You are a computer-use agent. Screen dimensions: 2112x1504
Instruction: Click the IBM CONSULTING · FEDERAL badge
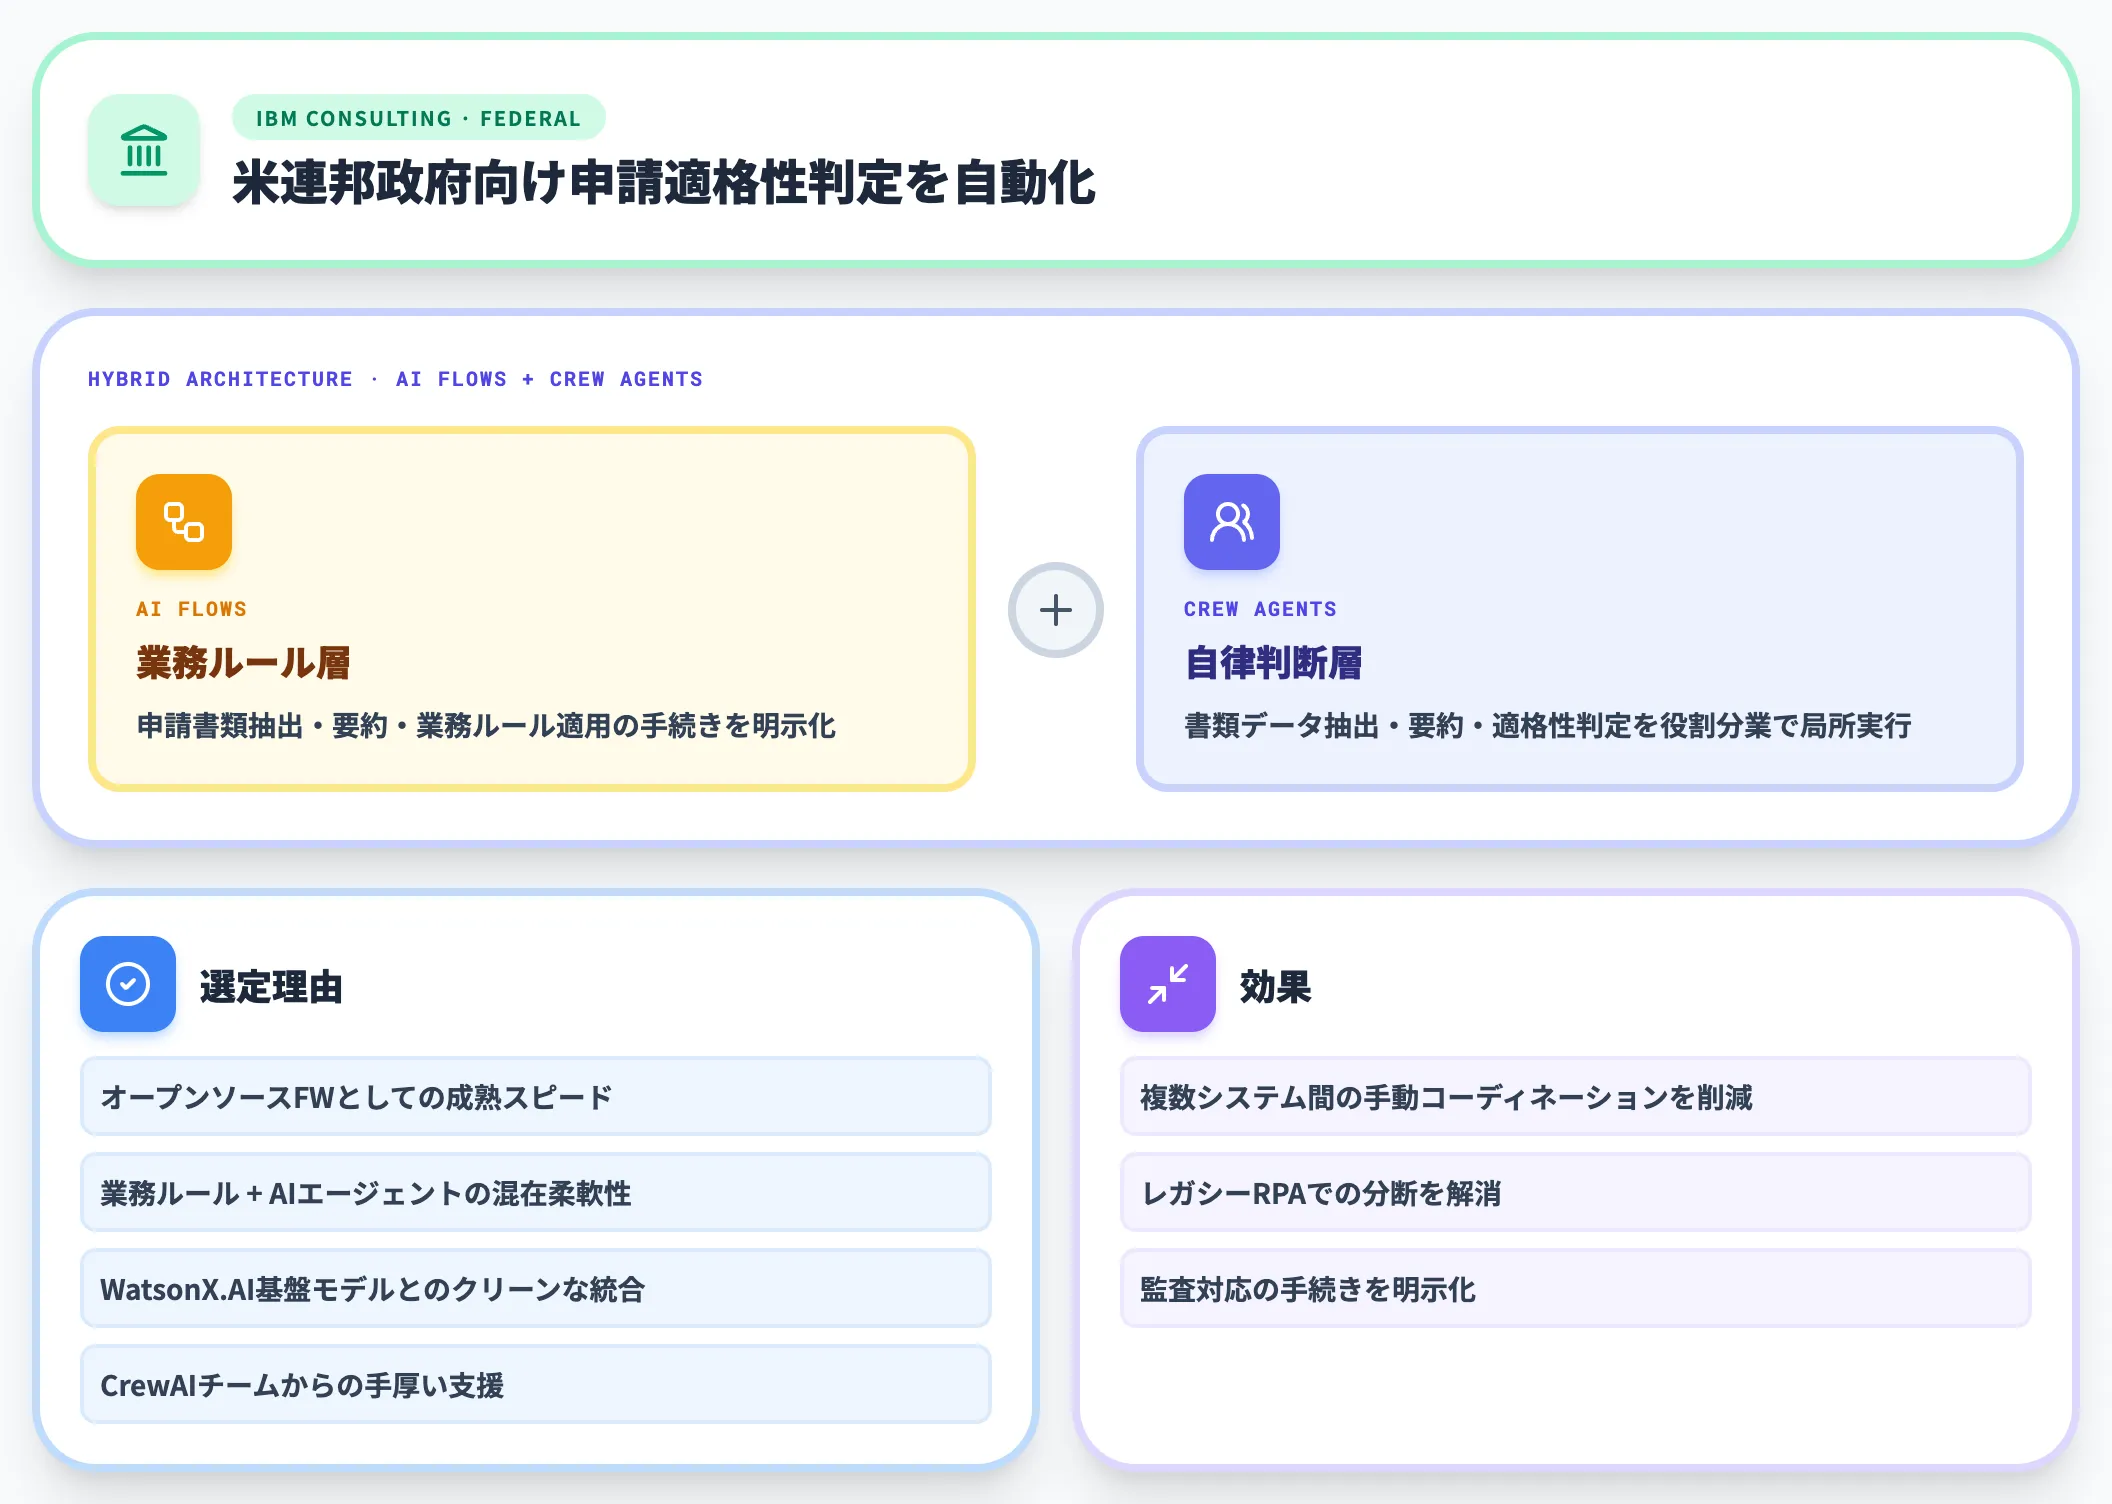tap(418, 118)
